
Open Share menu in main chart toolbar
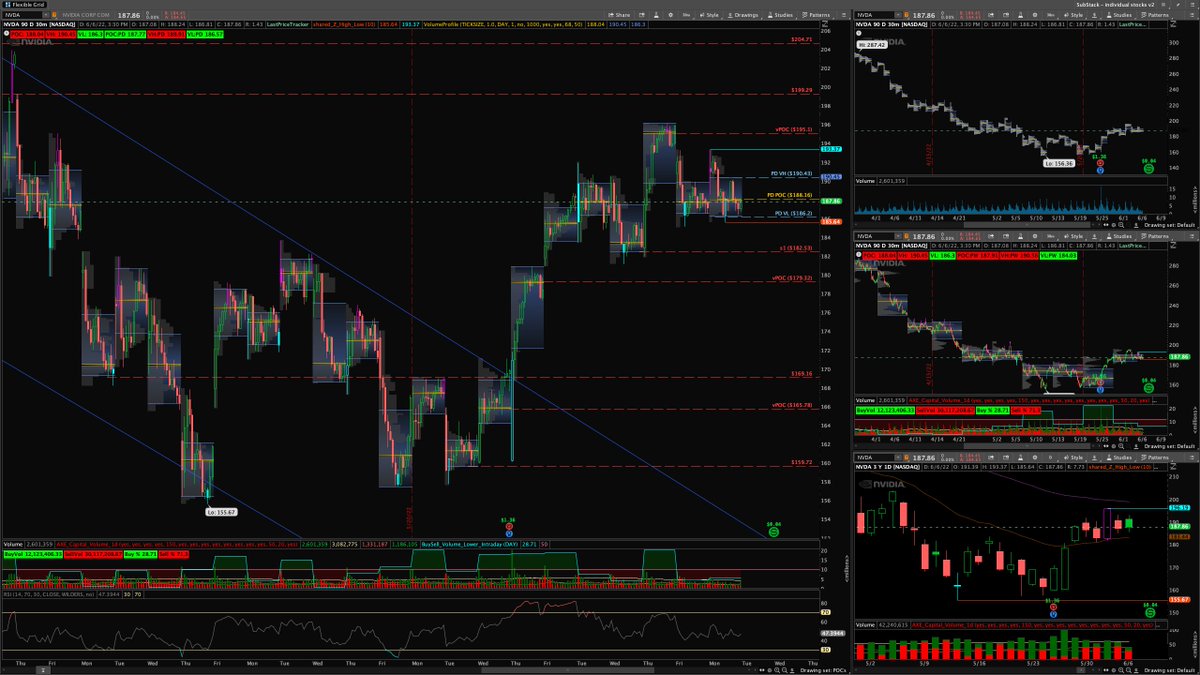(619, 15)
